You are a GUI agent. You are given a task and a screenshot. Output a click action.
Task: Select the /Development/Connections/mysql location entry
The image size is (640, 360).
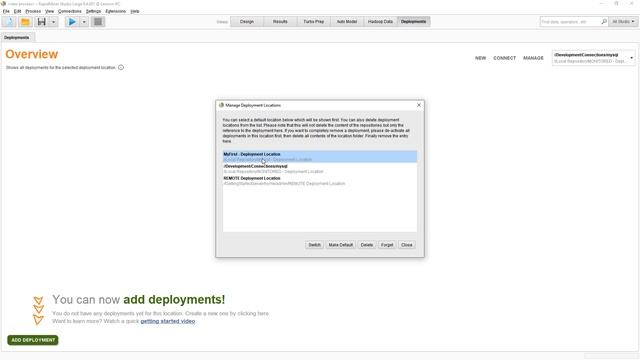coord(320,169)
